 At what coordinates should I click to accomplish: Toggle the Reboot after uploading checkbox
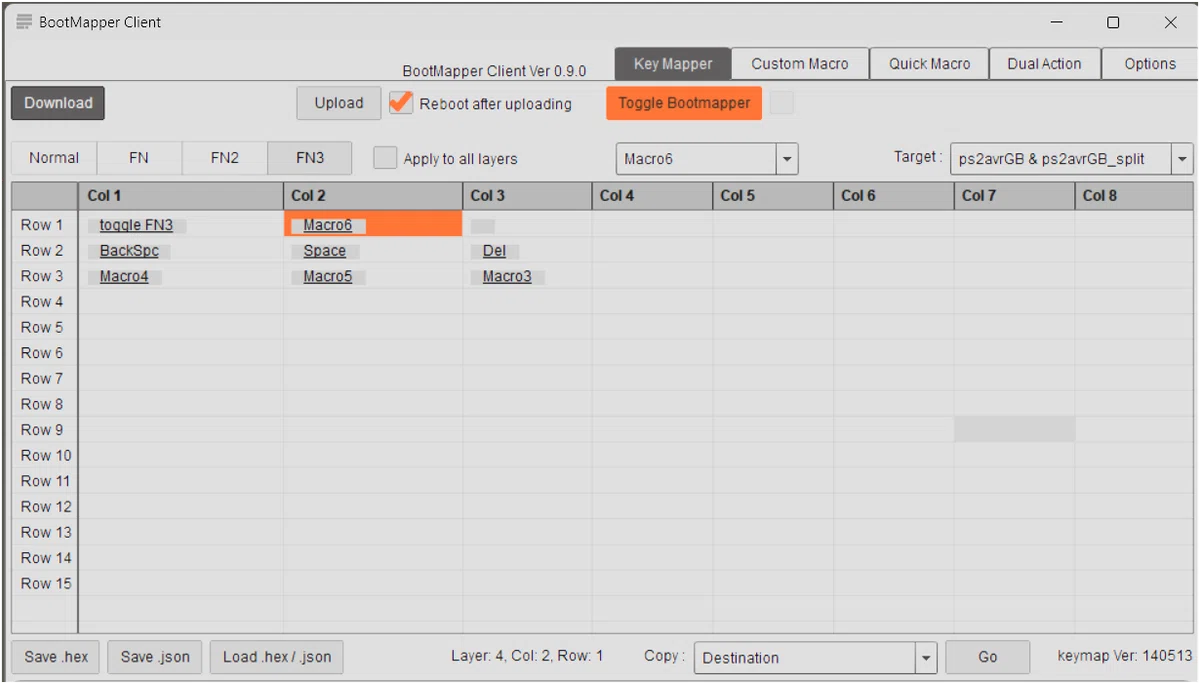(401, 103)
